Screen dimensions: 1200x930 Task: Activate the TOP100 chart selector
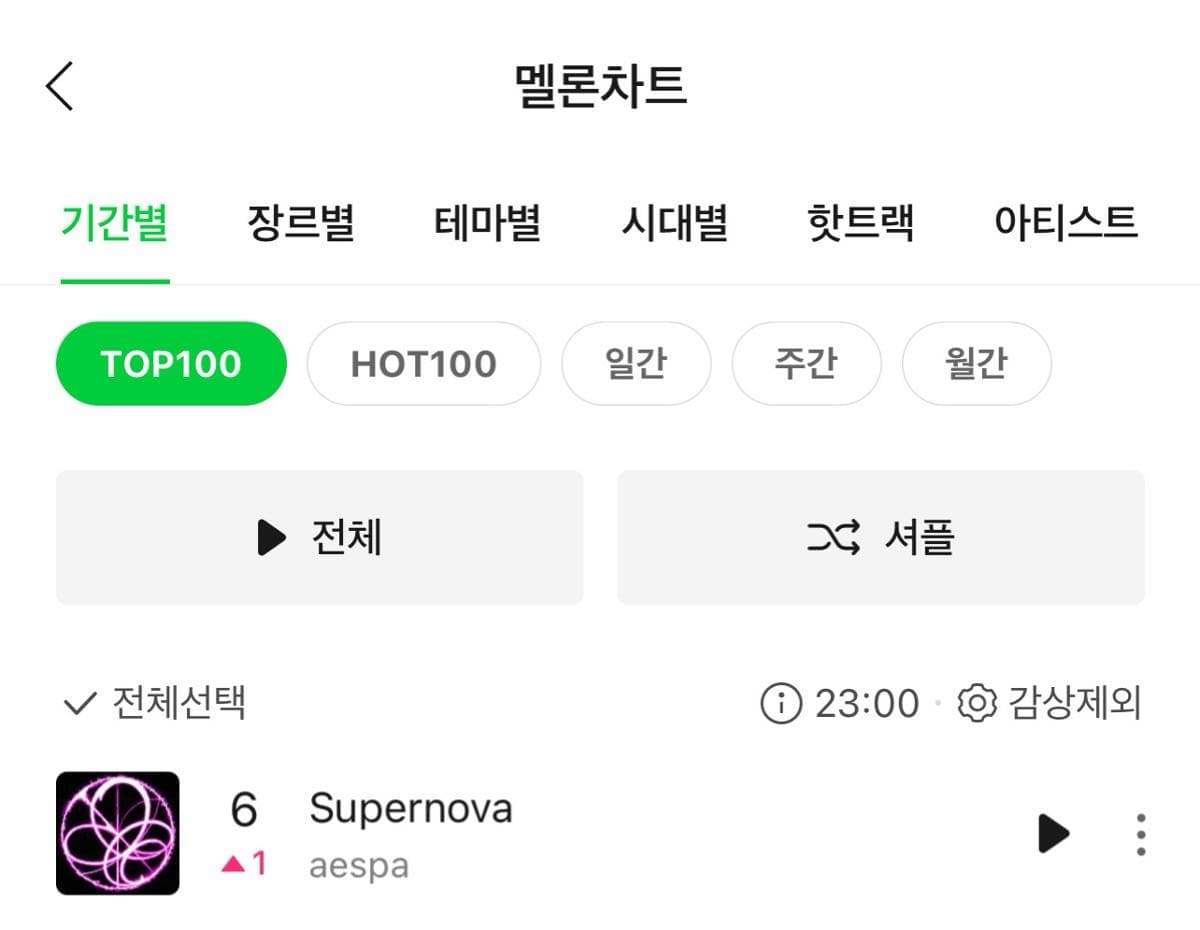tap(170, 363)
